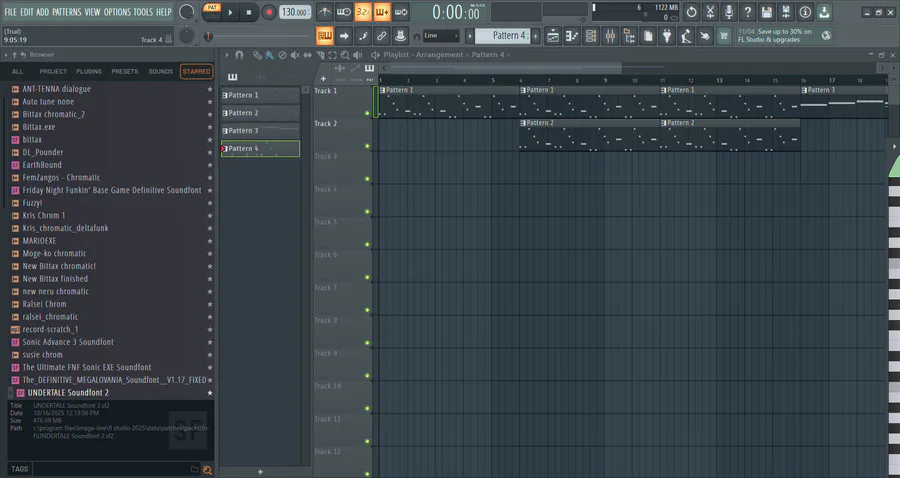The image size is (900, 478).
Task: Toggle PAT/SONG mode switch
Action: pos(212,12)
